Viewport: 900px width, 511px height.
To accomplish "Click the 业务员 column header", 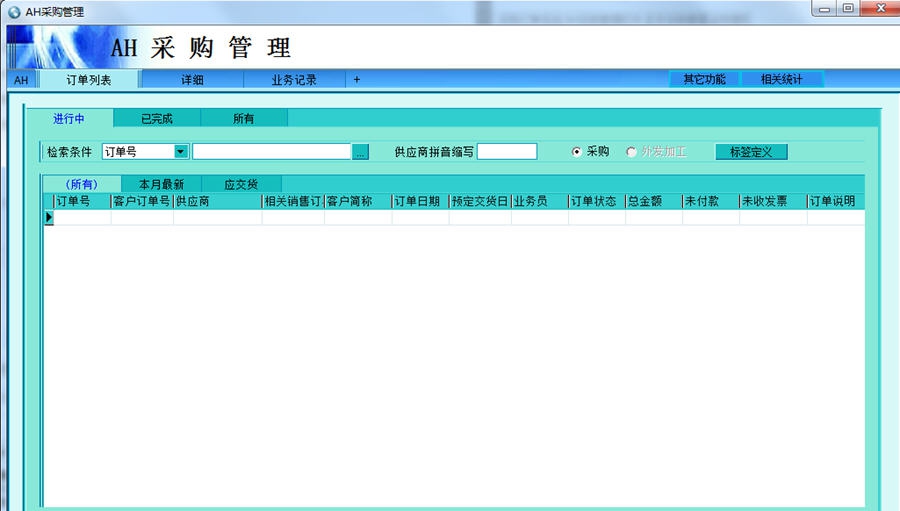I will tap(540, 202).
